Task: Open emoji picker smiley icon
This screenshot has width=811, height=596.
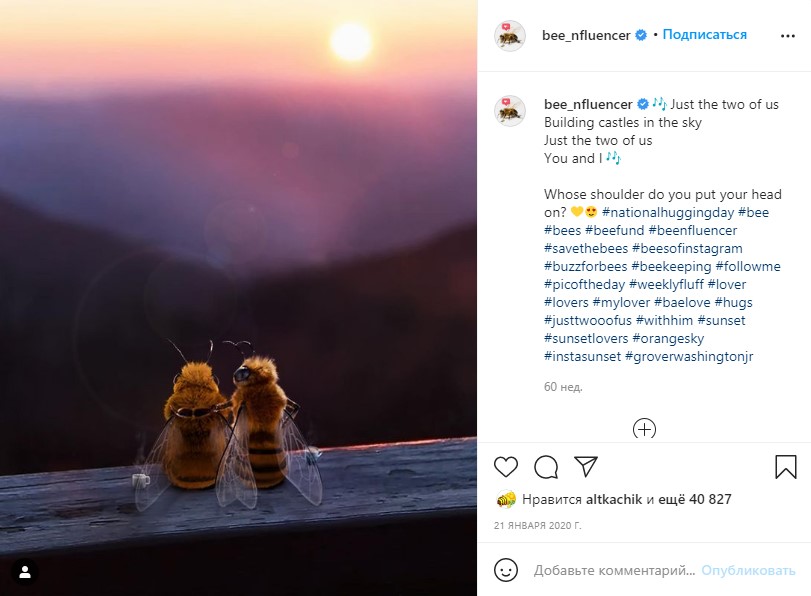Action: pos(507,570)
